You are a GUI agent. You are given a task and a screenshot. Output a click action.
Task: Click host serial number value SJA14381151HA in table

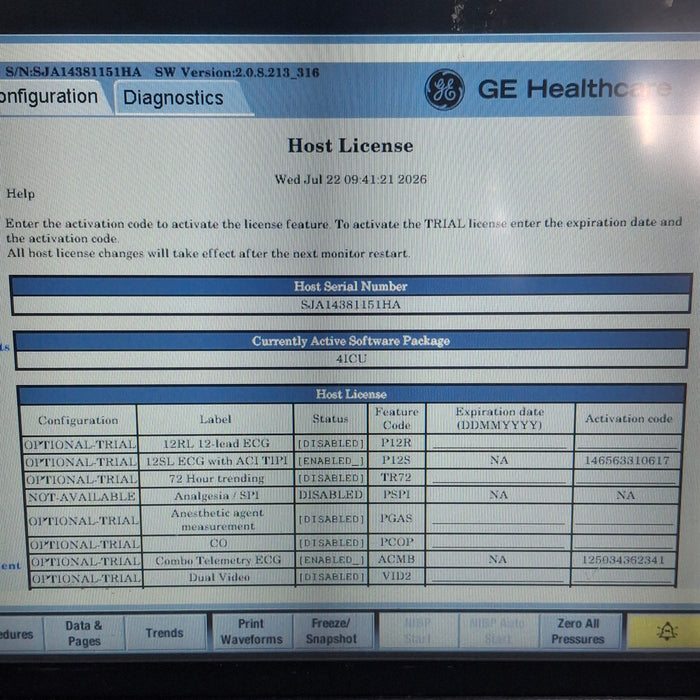[x=350, y=304]
